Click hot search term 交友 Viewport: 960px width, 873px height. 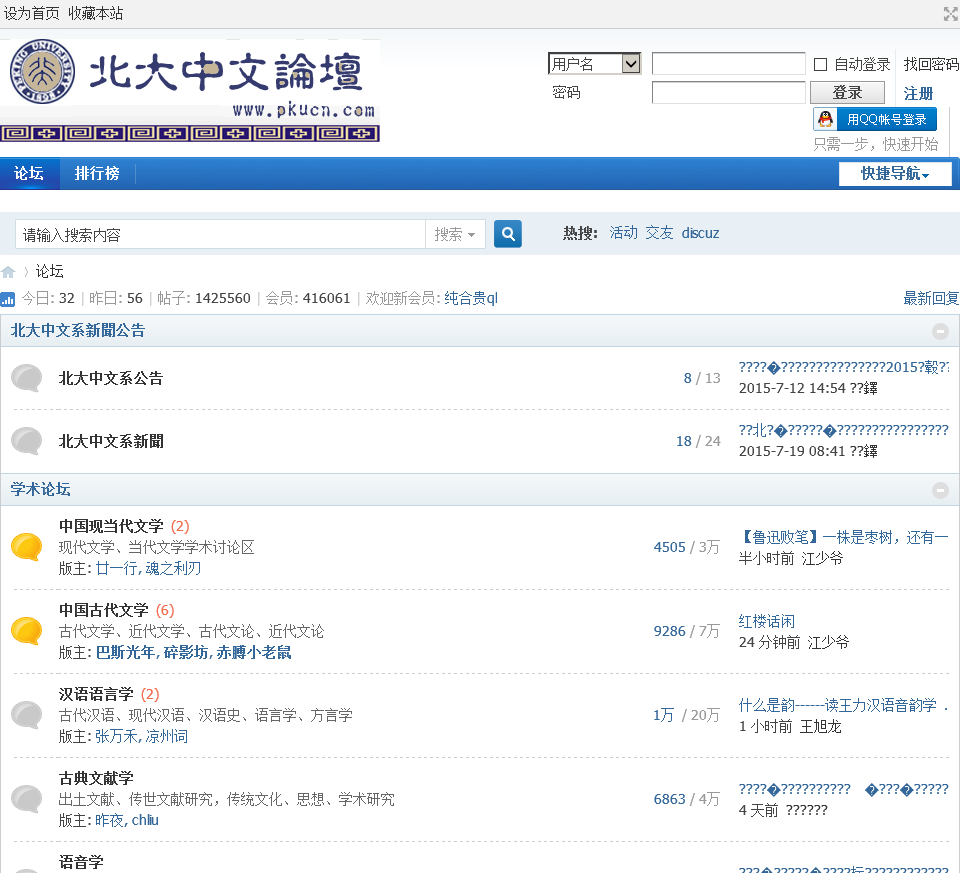(659, 233)
